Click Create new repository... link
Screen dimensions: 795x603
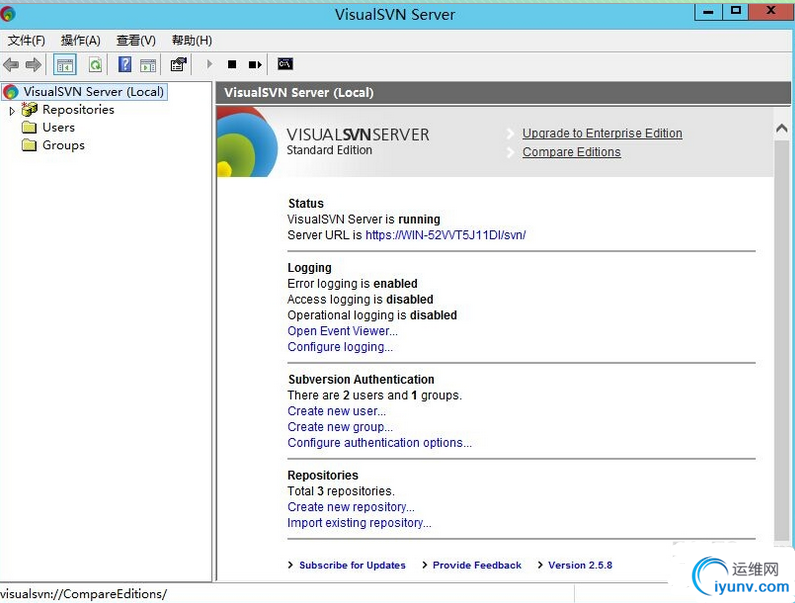tap(351, 507)
